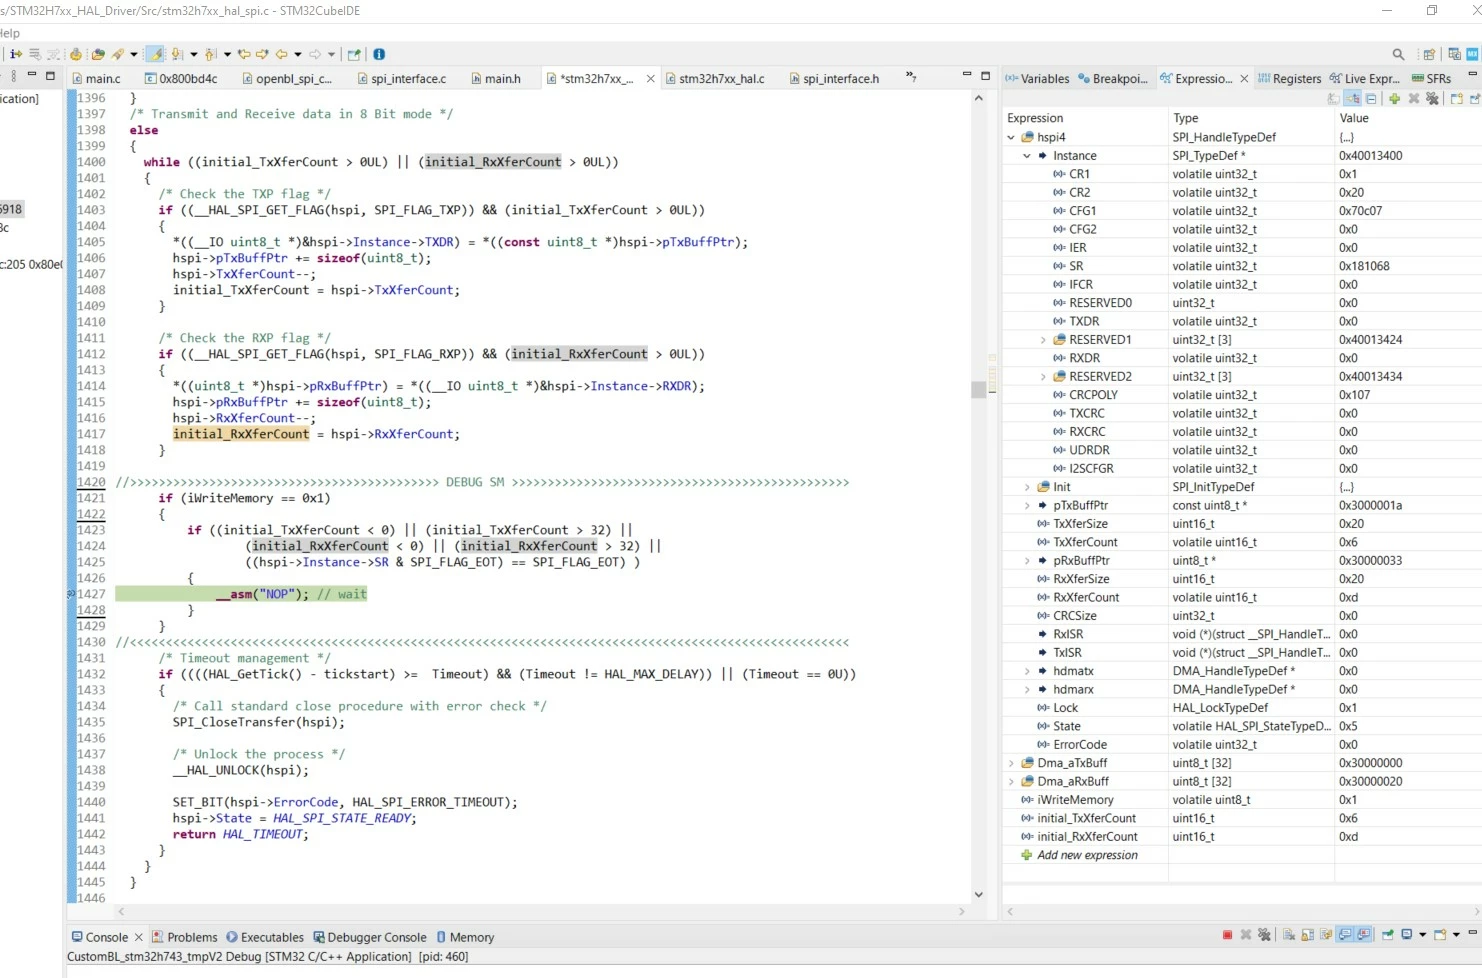Select the iWriteMemory expression row
1482x978 pixels.
(1240, 800)
